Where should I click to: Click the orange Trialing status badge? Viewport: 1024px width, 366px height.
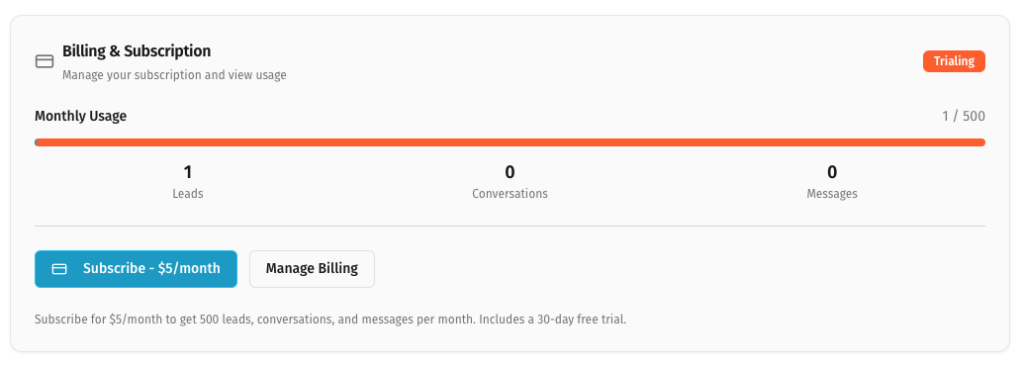pos(953,61)
